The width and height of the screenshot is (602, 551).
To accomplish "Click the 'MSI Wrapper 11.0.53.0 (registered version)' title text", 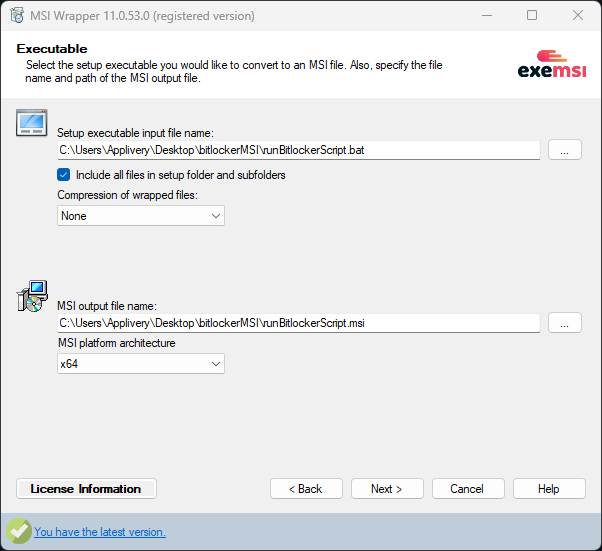I will [x=142, y=16].
